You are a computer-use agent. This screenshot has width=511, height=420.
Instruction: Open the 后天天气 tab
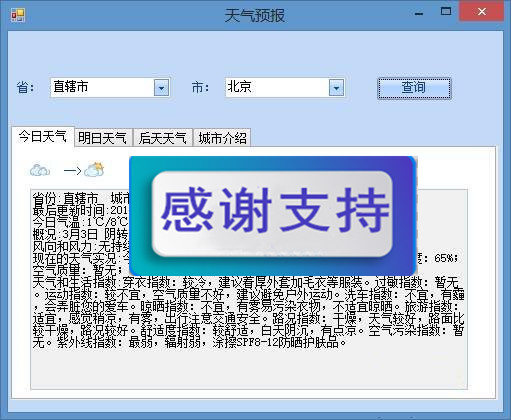(x=163, y=138)
